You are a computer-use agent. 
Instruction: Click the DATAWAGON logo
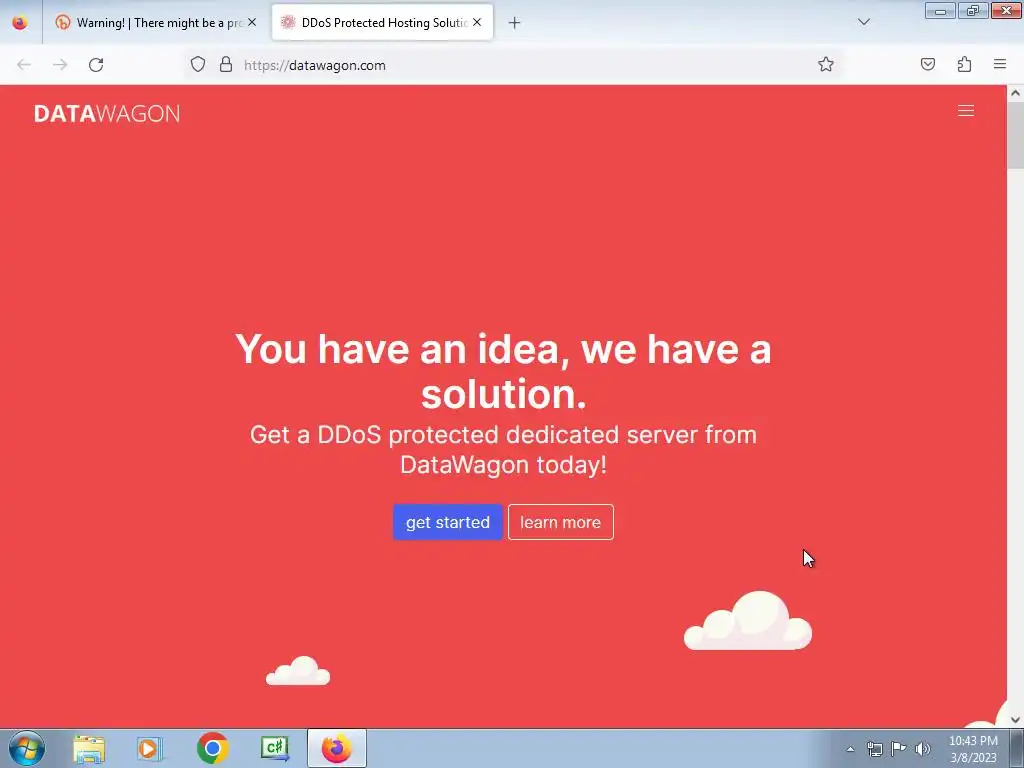[x=106, y=114]
